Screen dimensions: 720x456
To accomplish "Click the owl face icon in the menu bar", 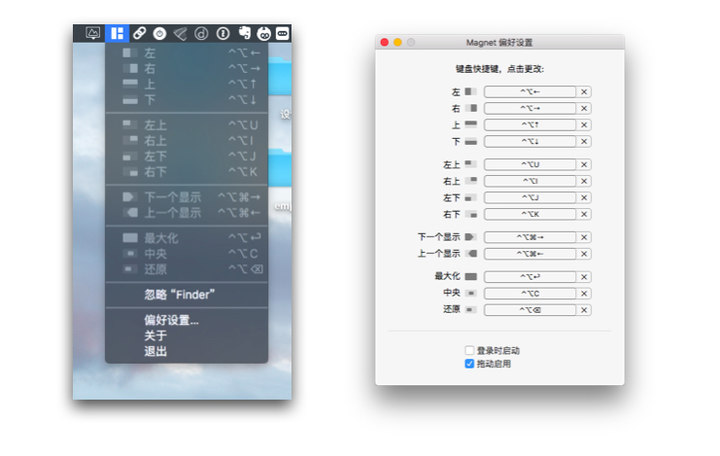I will click(x=264, y=34).
